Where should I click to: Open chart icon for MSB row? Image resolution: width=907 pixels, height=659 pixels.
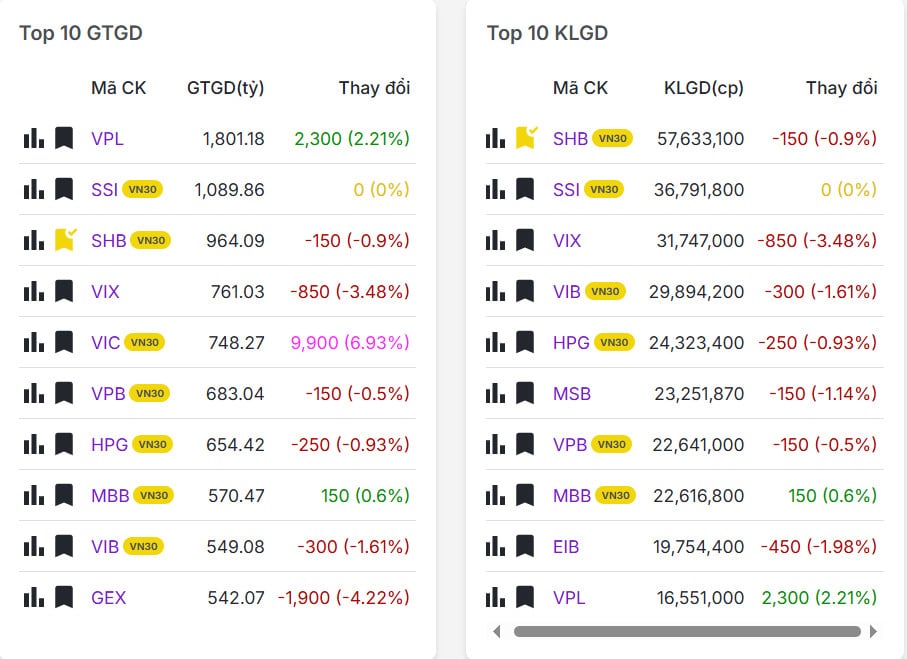click(495, 393)
